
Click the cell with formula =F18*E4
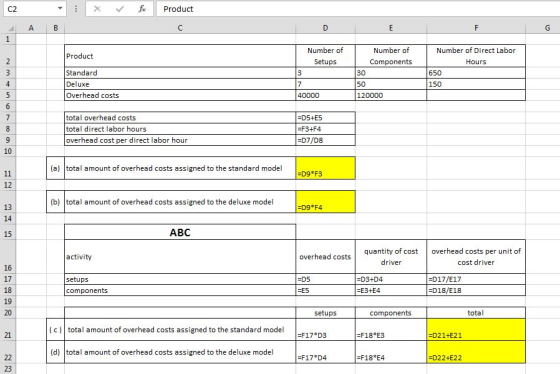tap(391, 352)
